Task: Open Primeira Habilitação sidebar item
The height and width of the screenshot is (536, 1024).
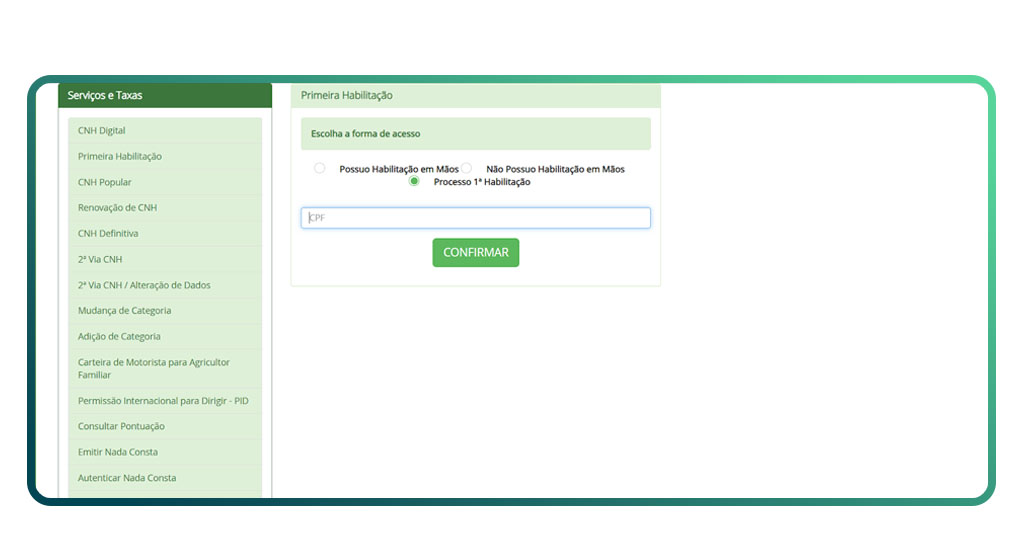Action: pos(120,157)
